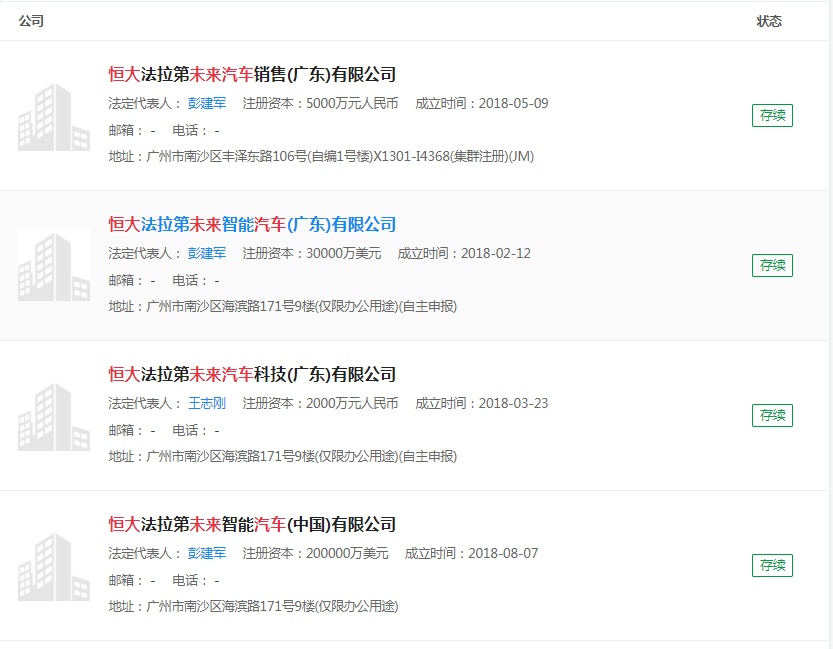Open 恒大法拉第未来智能汽车(中国)有限公司 company link
The width and height of the screenshot is (833, 649).
pyautogui.click(x=252, y=525)
